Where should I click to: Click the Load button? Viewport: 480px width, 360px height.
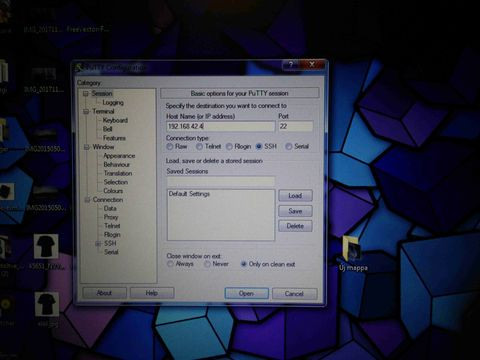coord(295,196)
